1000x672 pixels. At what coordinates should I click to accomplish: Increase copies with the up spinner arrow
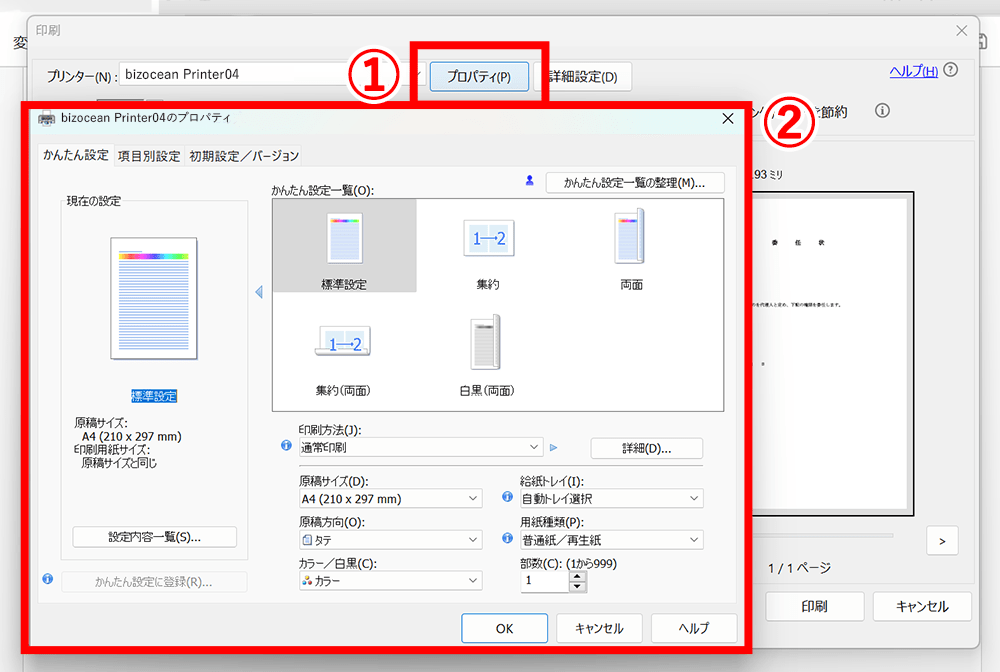tap(577, 576)
